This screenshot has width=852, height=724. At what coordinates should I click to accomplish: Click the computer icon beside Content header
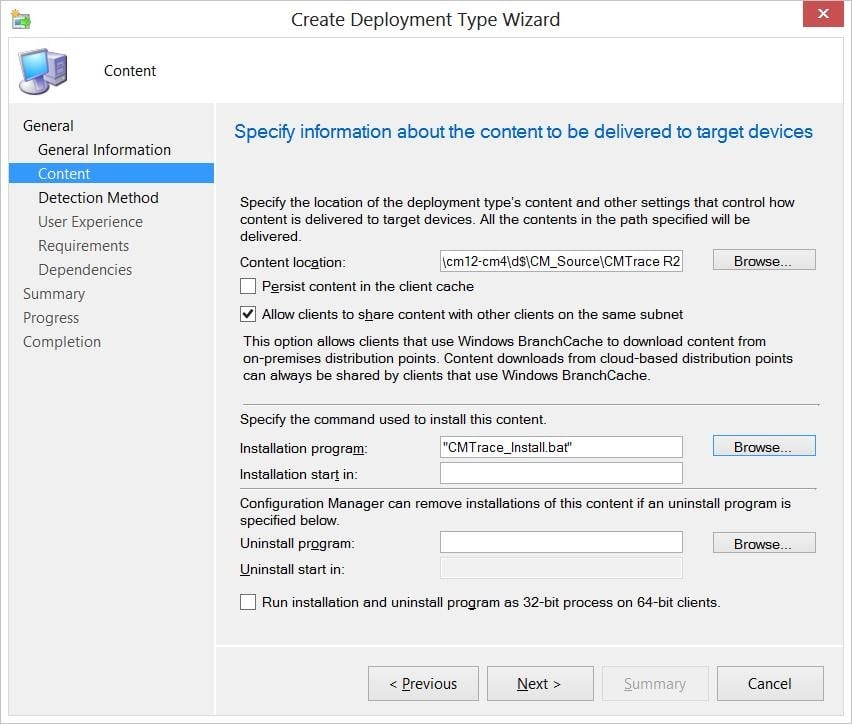42,71
